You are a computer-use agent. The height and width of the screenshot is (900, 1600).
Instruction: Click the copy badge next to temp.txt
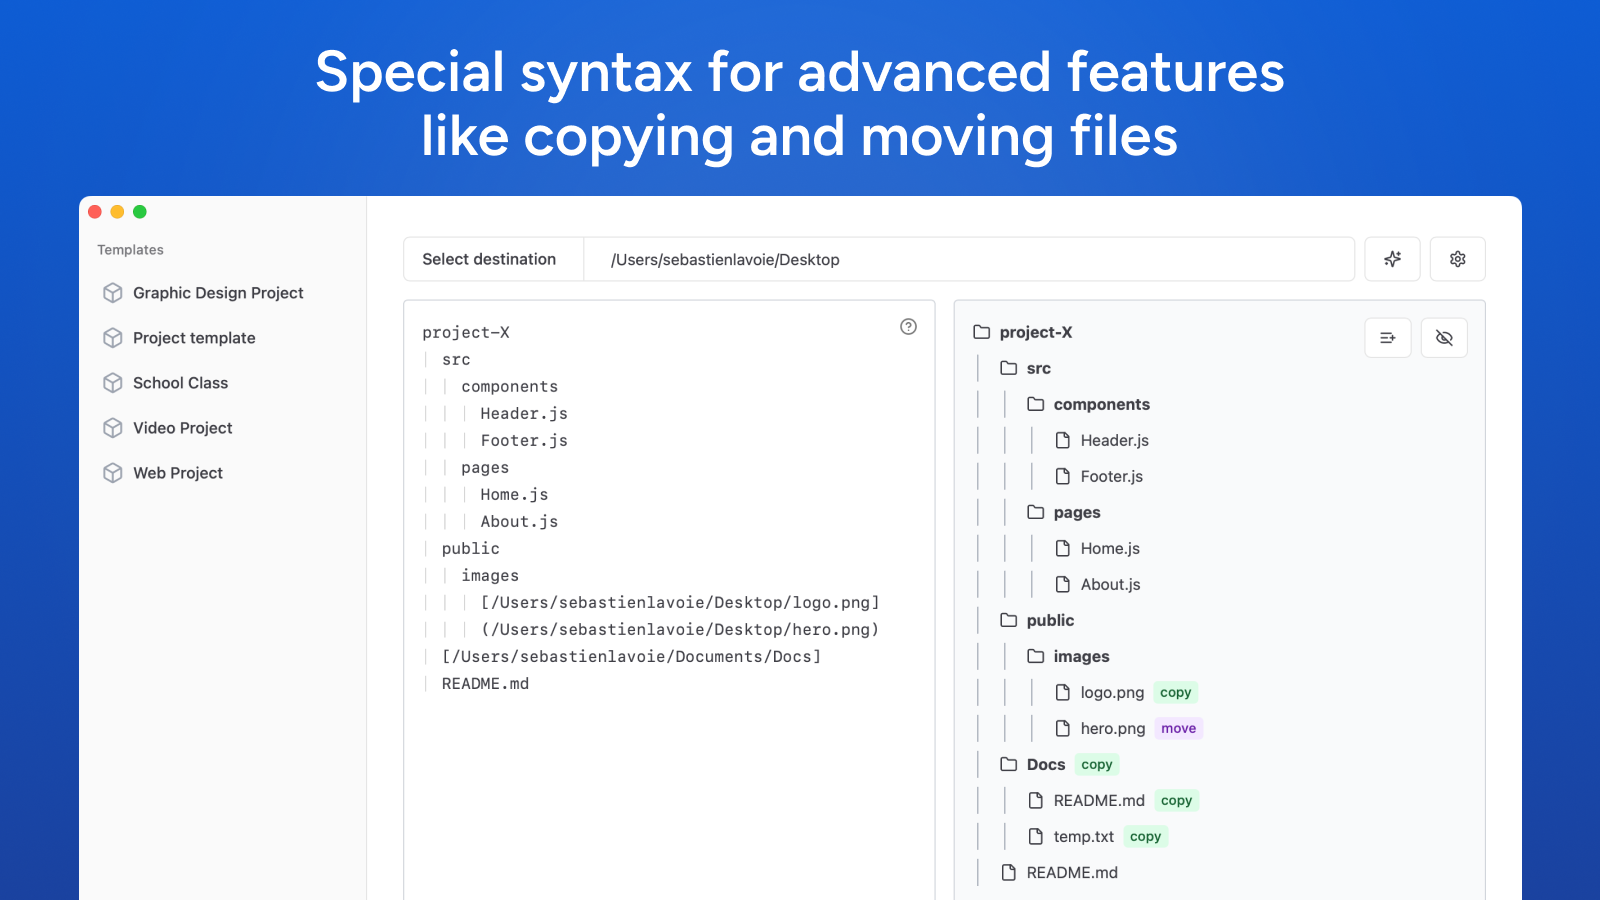[1145, 836]
